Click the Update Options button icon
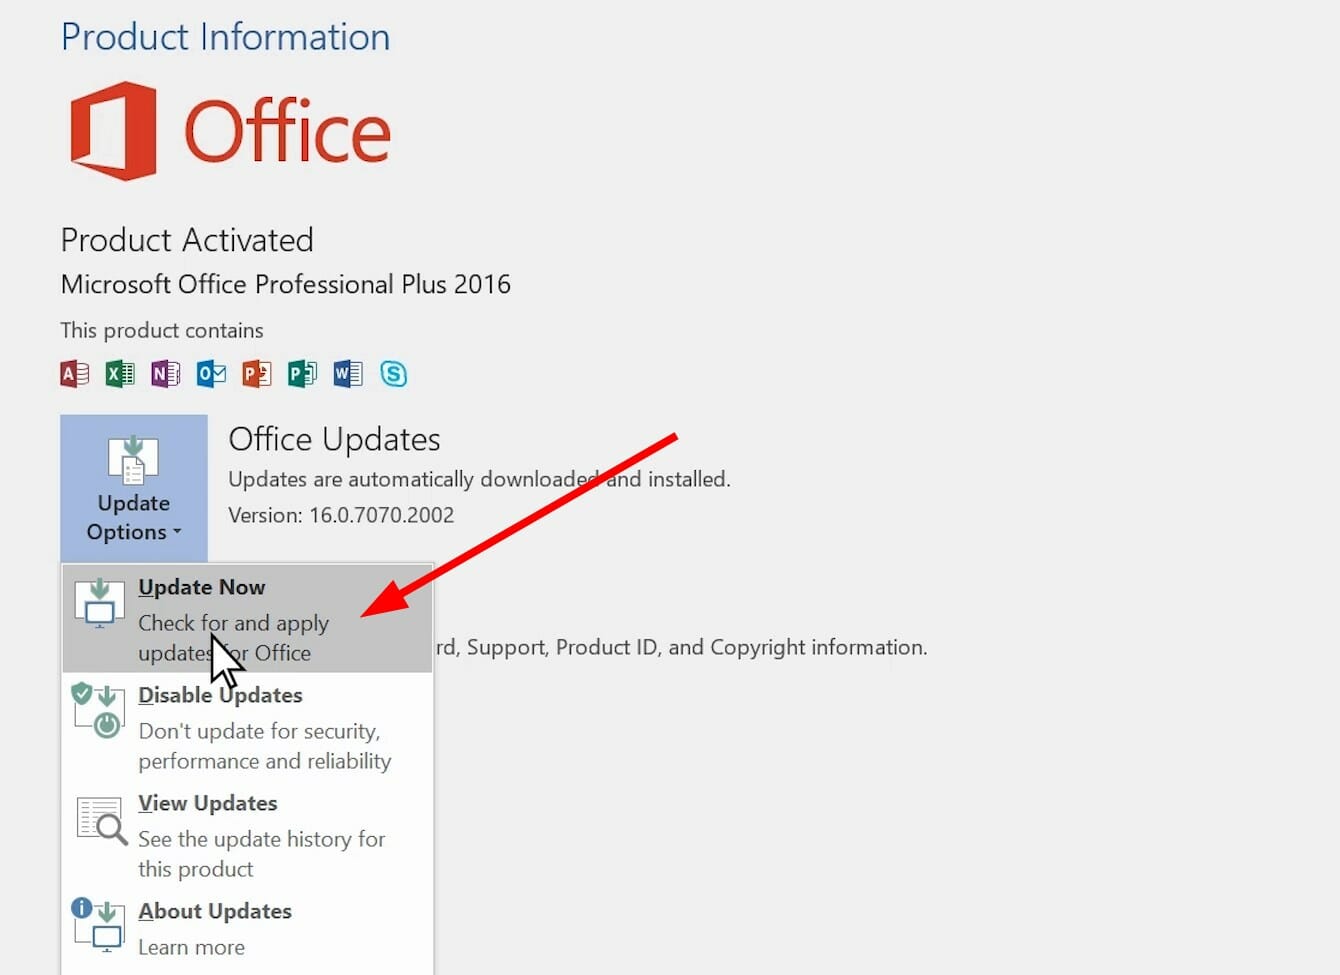Screen dimensions: 1340x975 (133, 461)
